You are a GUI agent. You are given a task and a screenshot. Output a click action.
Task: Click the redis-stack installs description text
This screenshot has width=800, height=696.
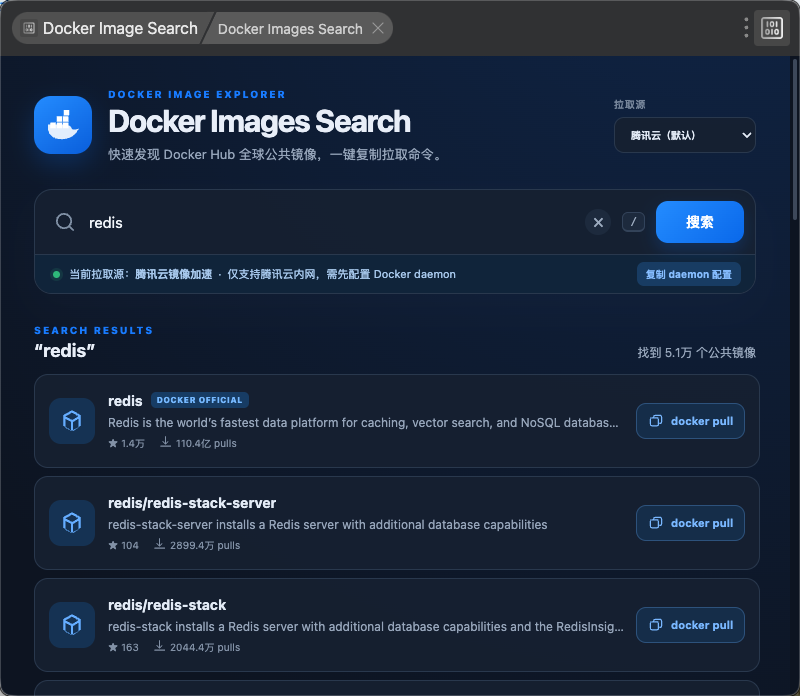click(x=366, y=627)
